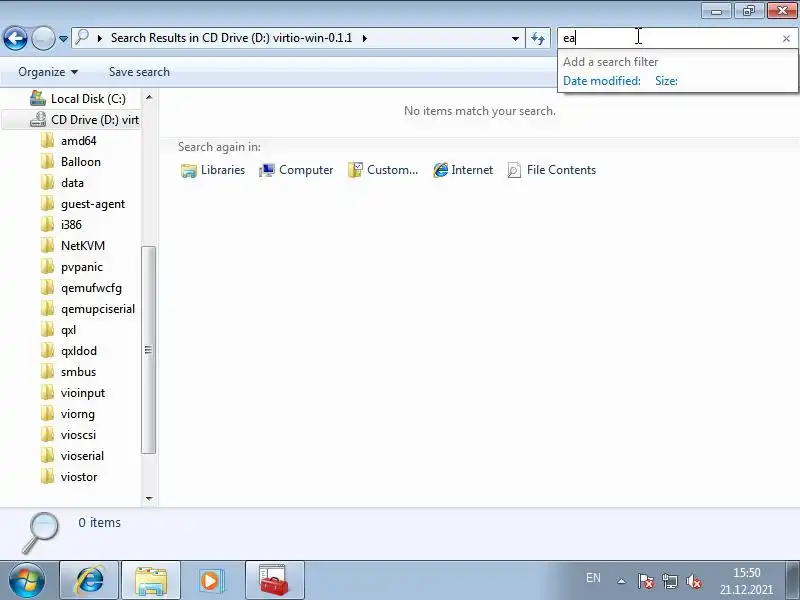
Task: Click Save search in the toolbar
Action: click(139, 72)
